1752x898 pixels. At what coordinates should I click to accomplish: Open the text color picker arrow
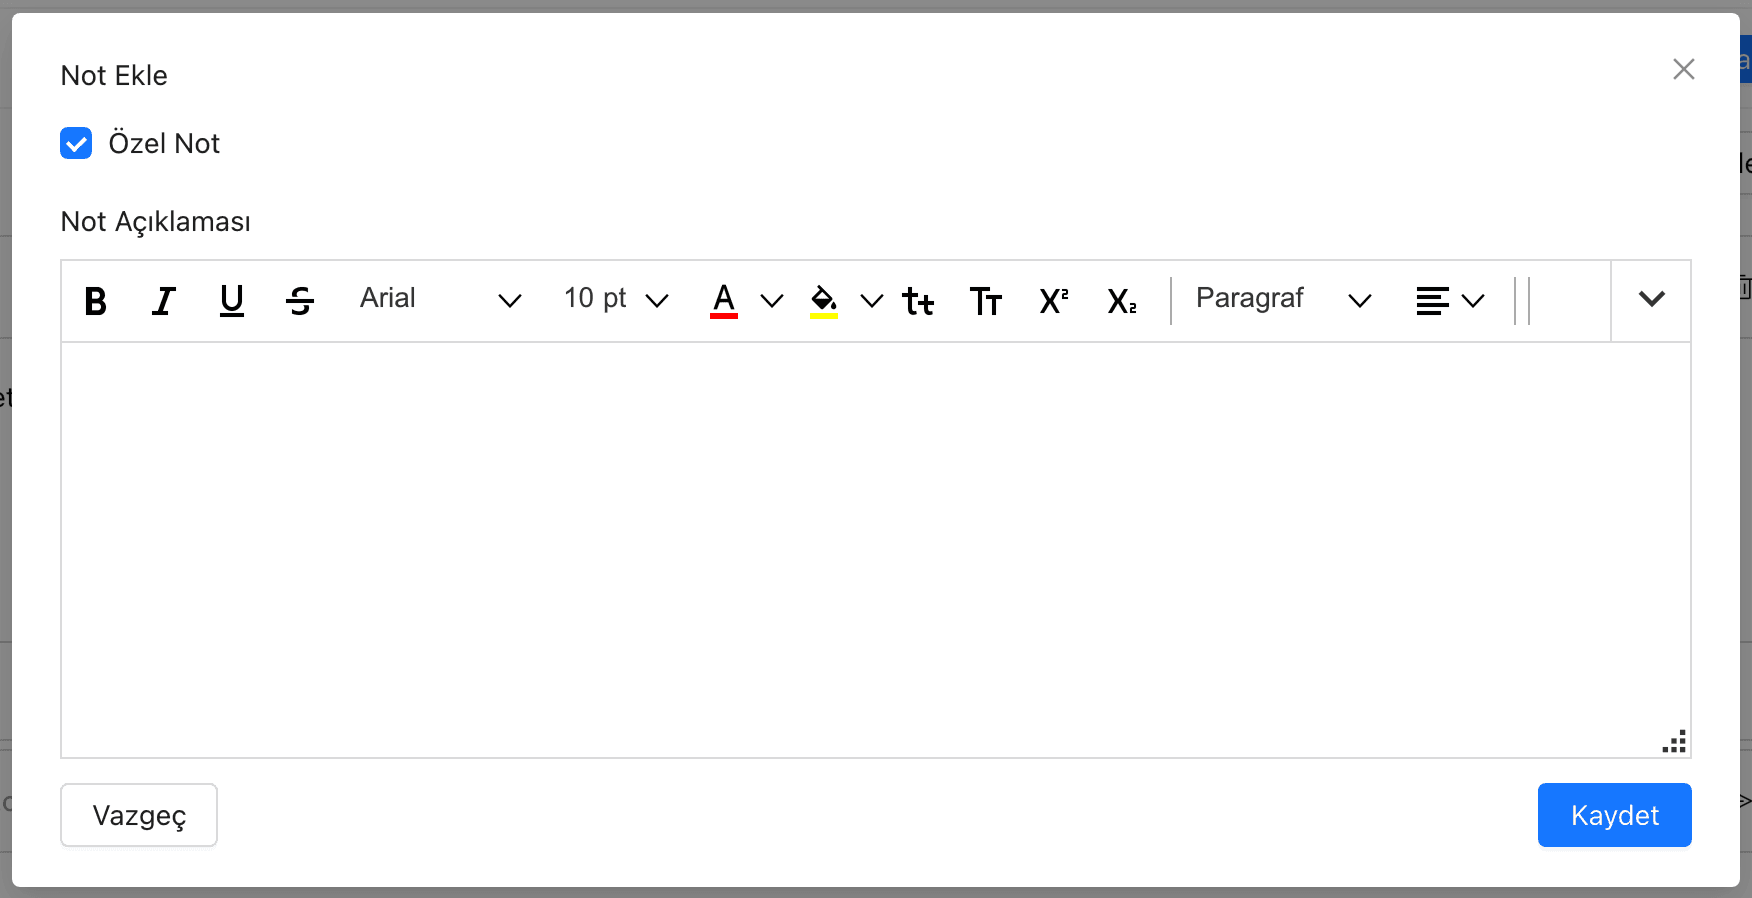pos(772,300)
